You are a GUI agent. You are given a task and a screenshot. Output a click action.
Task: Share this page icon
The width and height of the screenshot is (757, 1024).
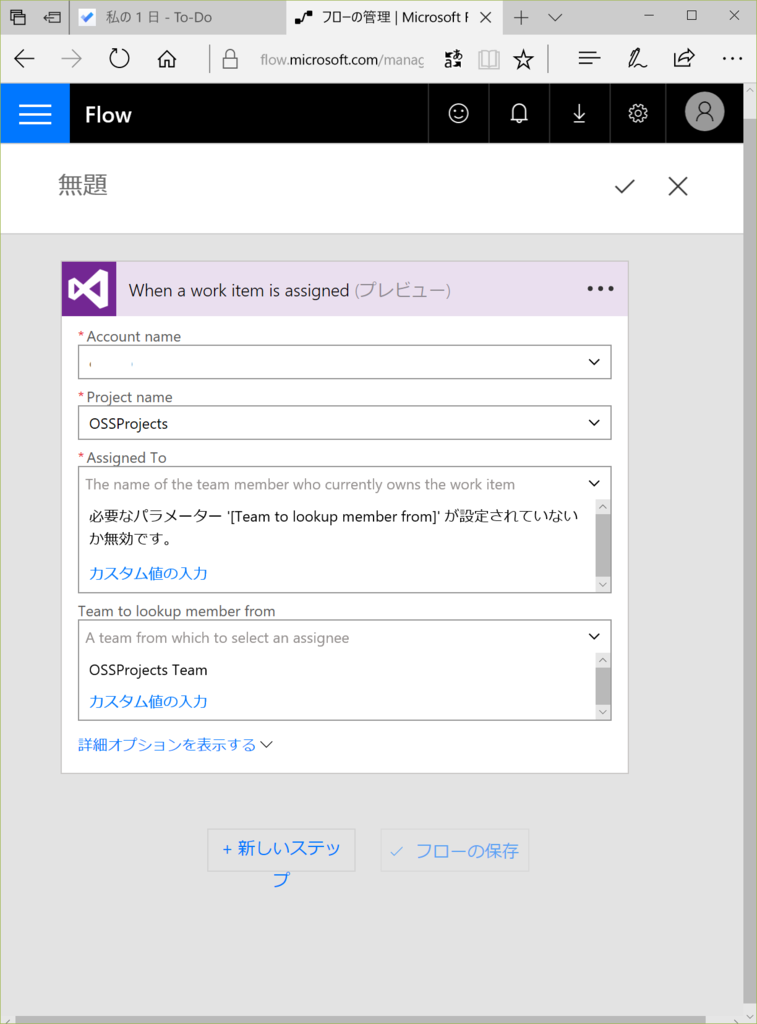click(684, 59)
